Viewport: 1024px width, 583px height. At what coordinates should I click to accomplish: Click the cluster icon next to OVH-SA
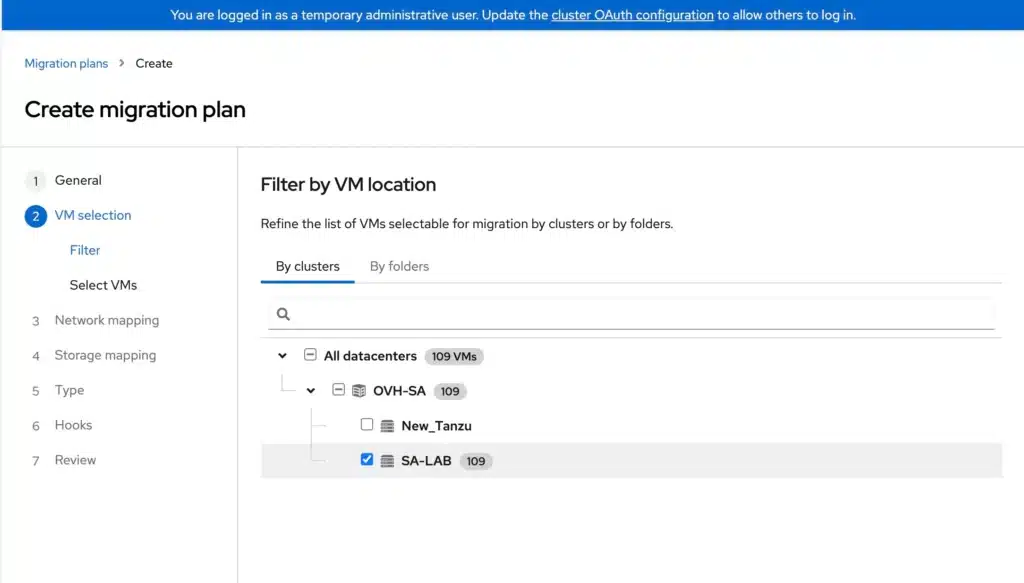358,391
